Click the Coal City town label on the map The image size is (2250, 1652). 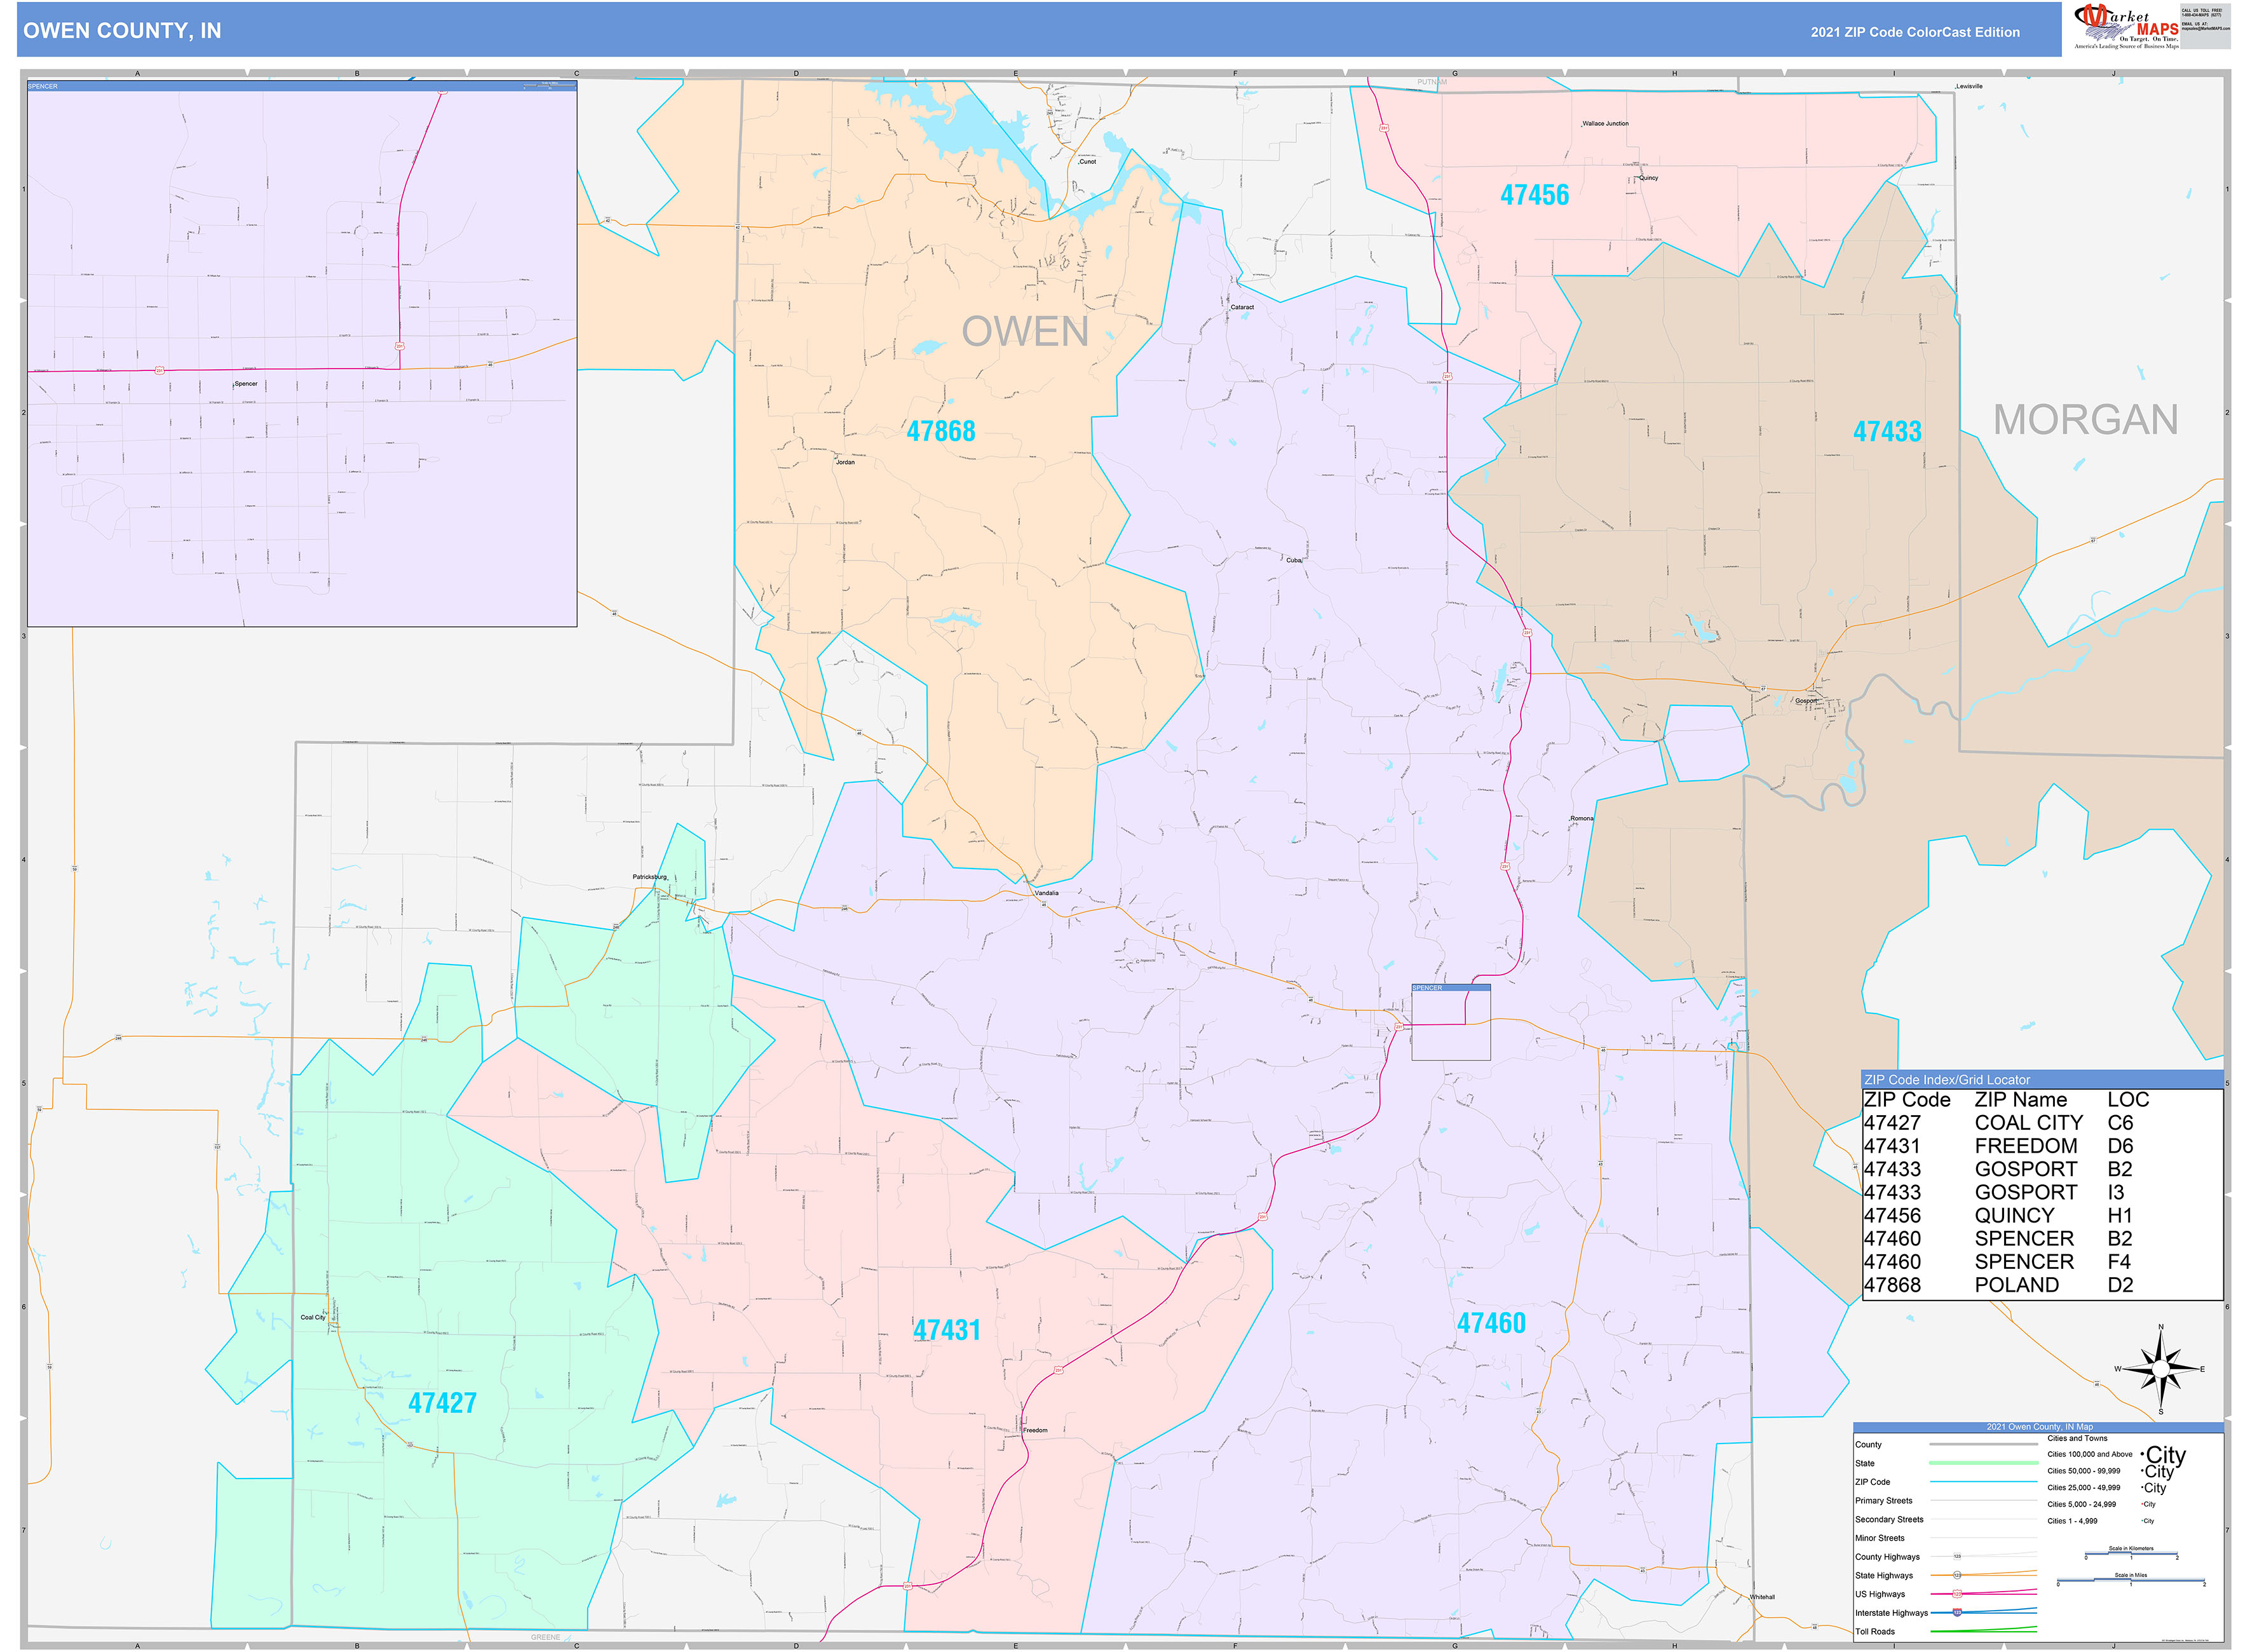313,1317
